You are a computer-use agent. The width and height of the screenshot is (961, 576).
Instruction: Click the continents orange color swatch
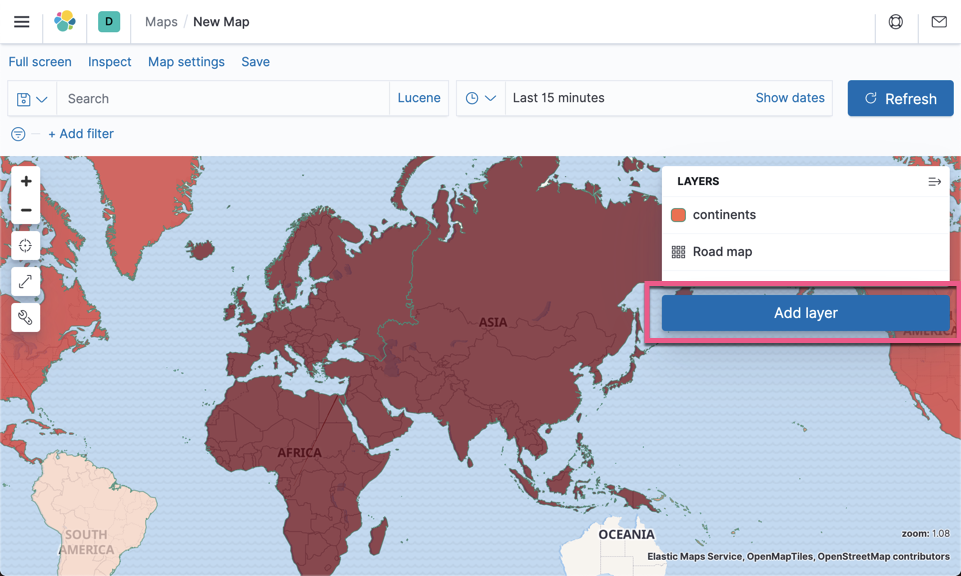point(678,215)
